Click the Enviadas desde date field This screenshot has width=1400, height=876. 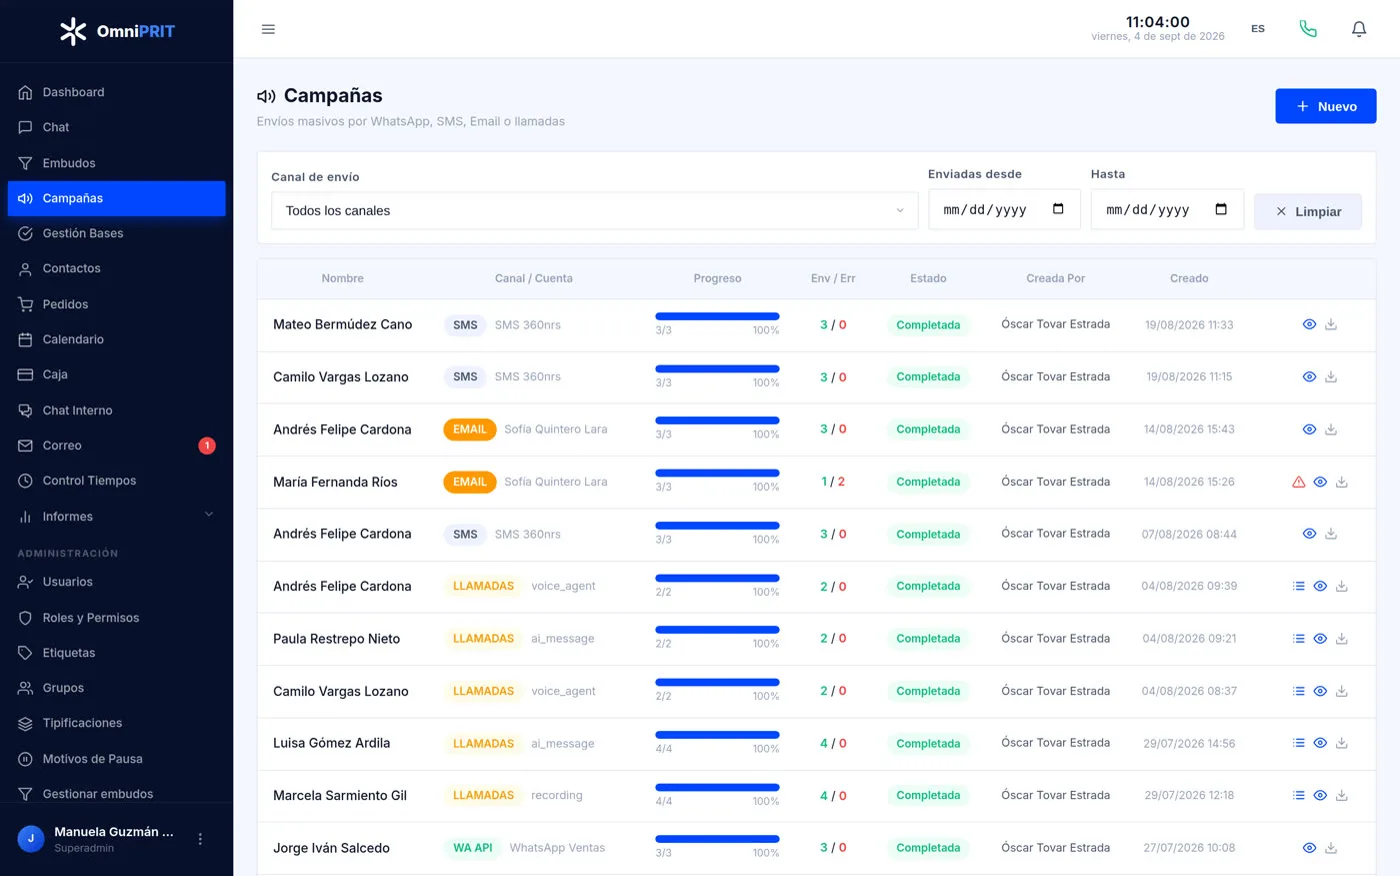click(1004, 210)
